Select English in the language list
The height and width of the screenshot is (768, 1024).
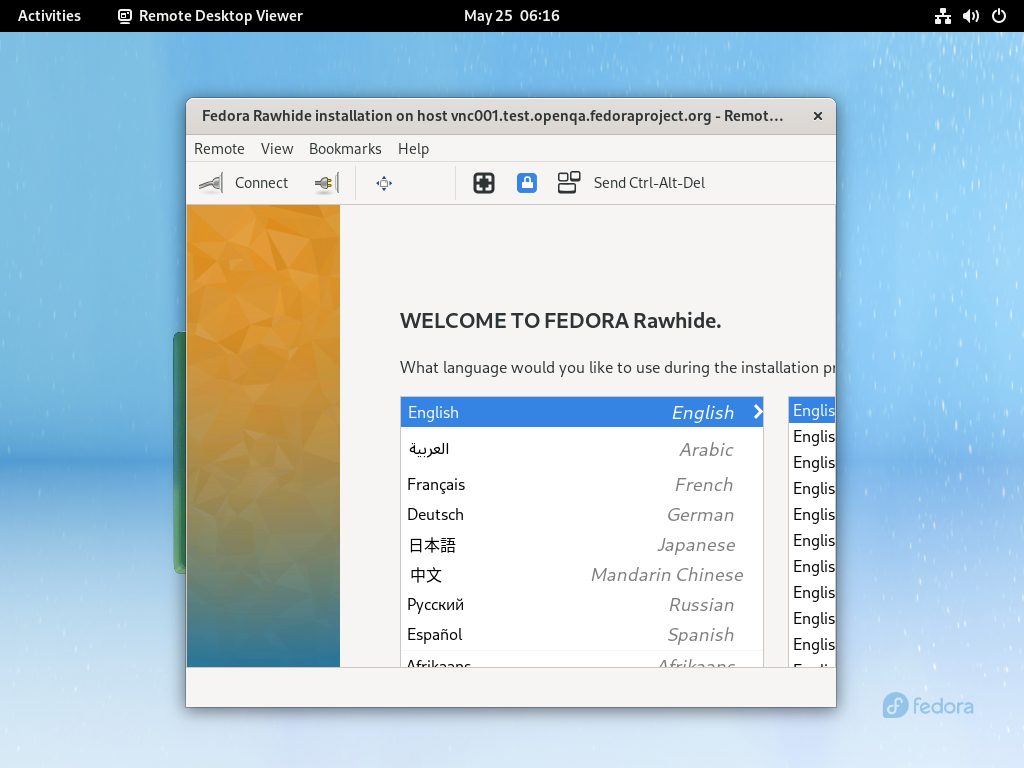582,412
